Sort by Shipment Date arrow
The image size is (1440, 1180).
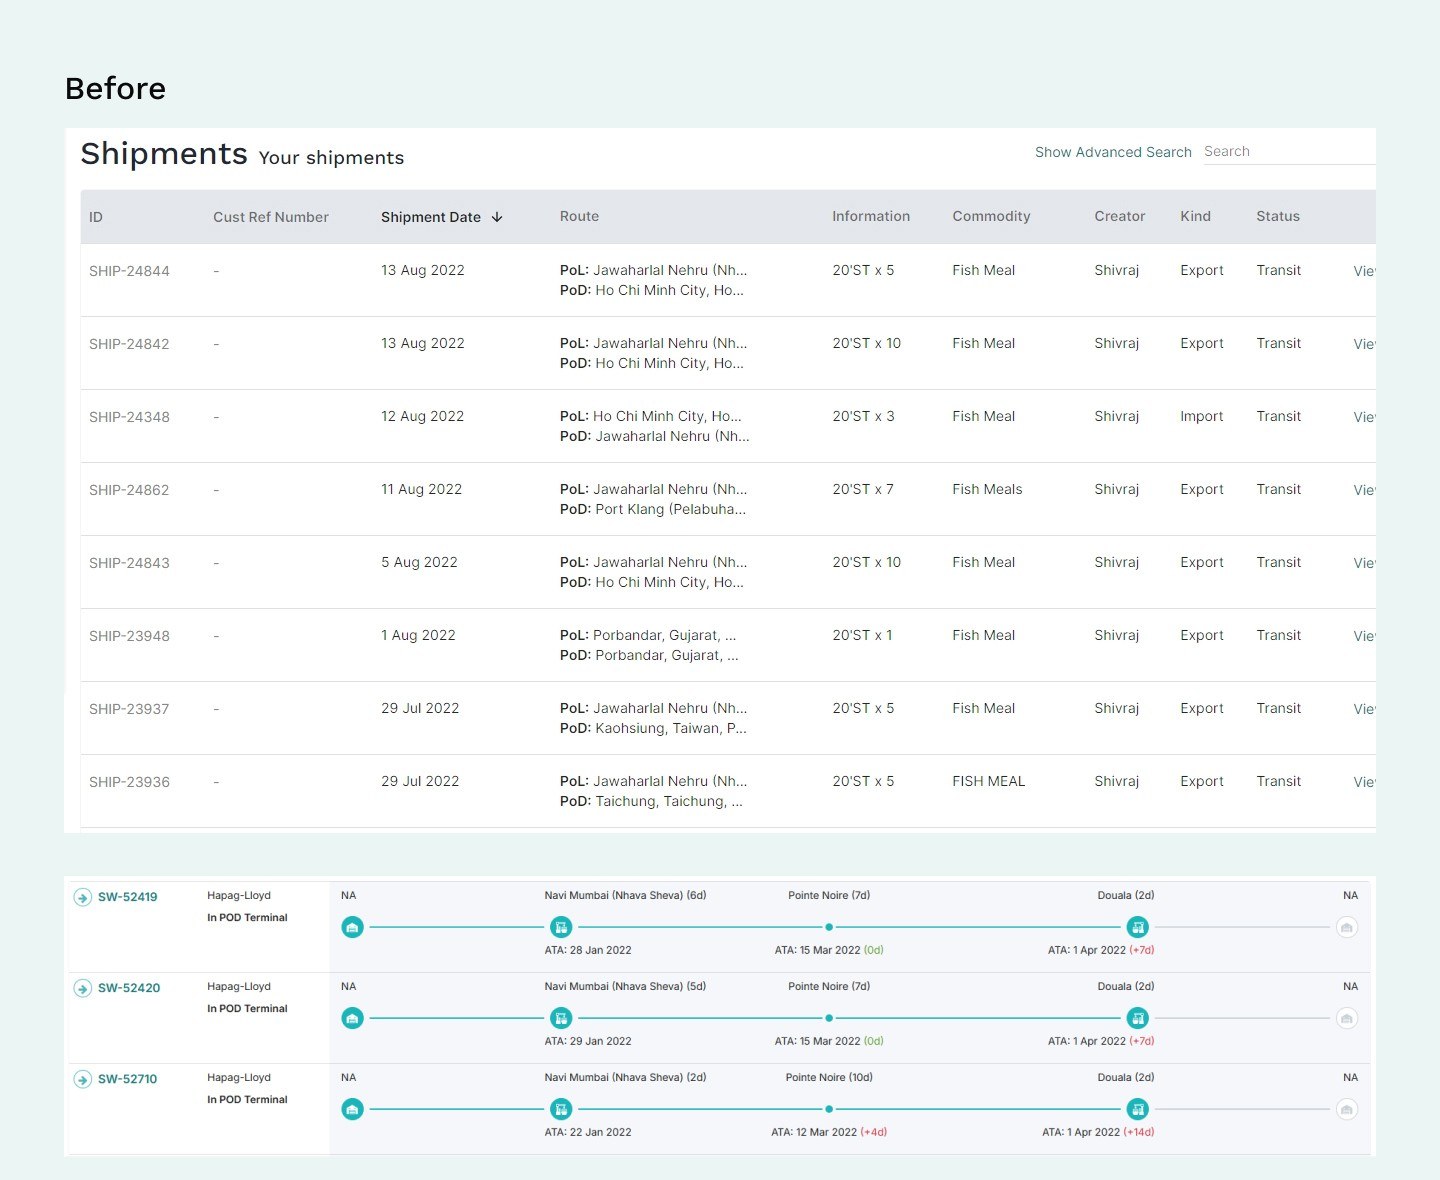[x=497, y=217]
